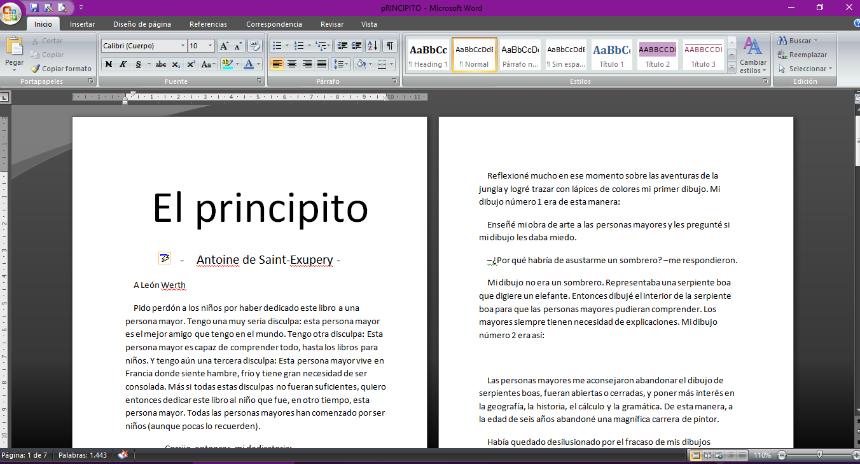Align text to the left

point(277,64)
